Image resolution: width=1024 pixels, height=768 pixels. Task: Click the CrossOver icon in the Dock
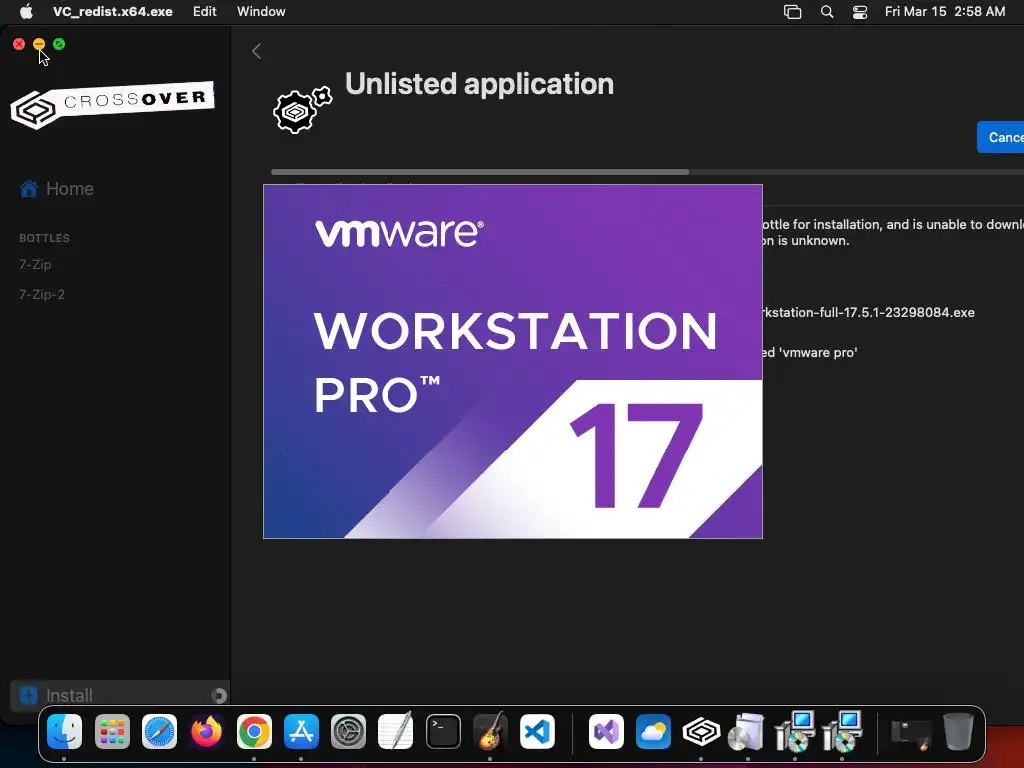pos(701,731)
